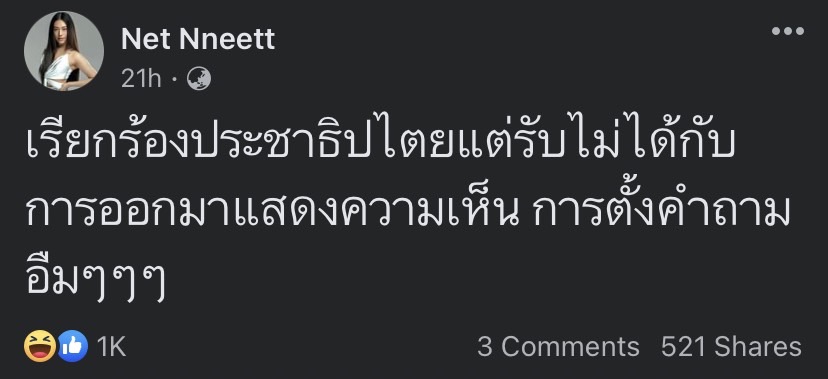Click the globe public audience icon

tap(199, 79)
